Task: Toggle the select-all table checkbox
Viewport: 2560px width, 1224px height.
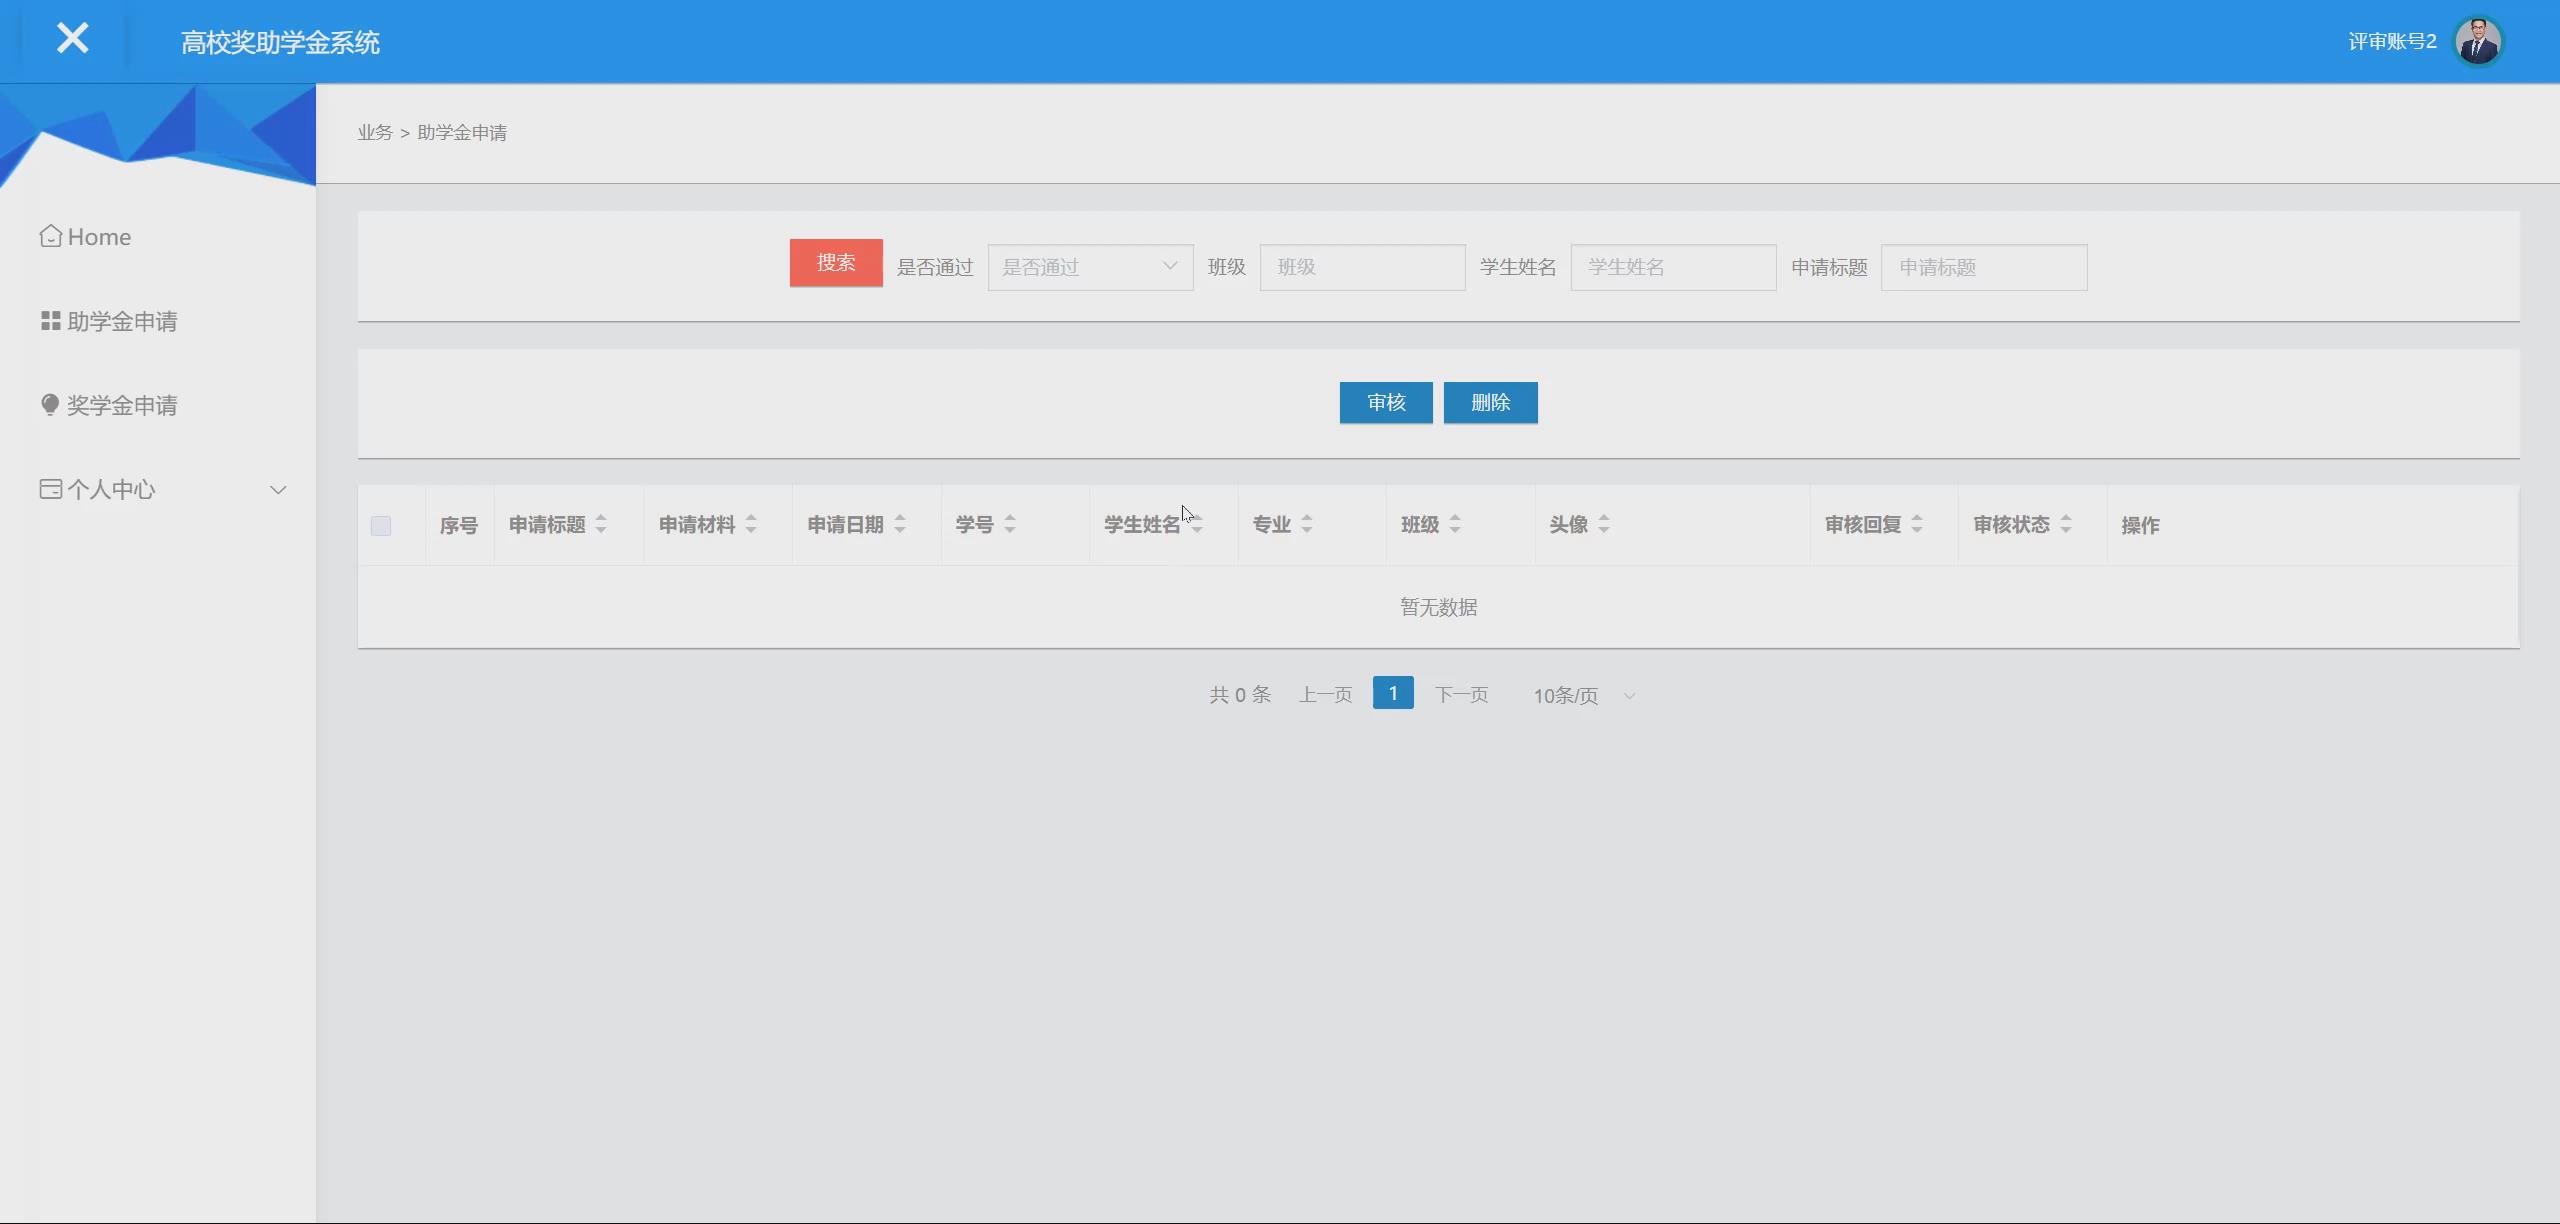Action: 380,526
